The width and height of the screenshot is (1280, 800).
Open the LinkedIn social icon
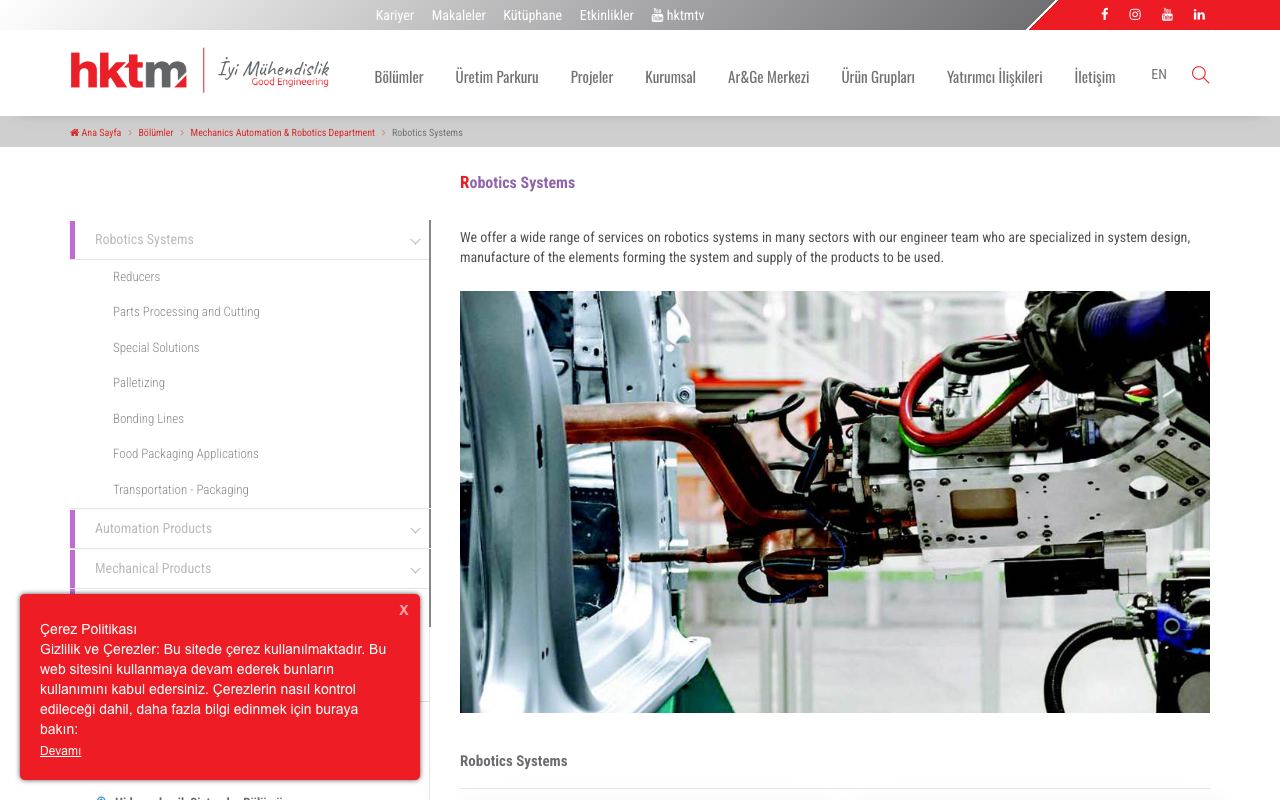point(1199,14)
